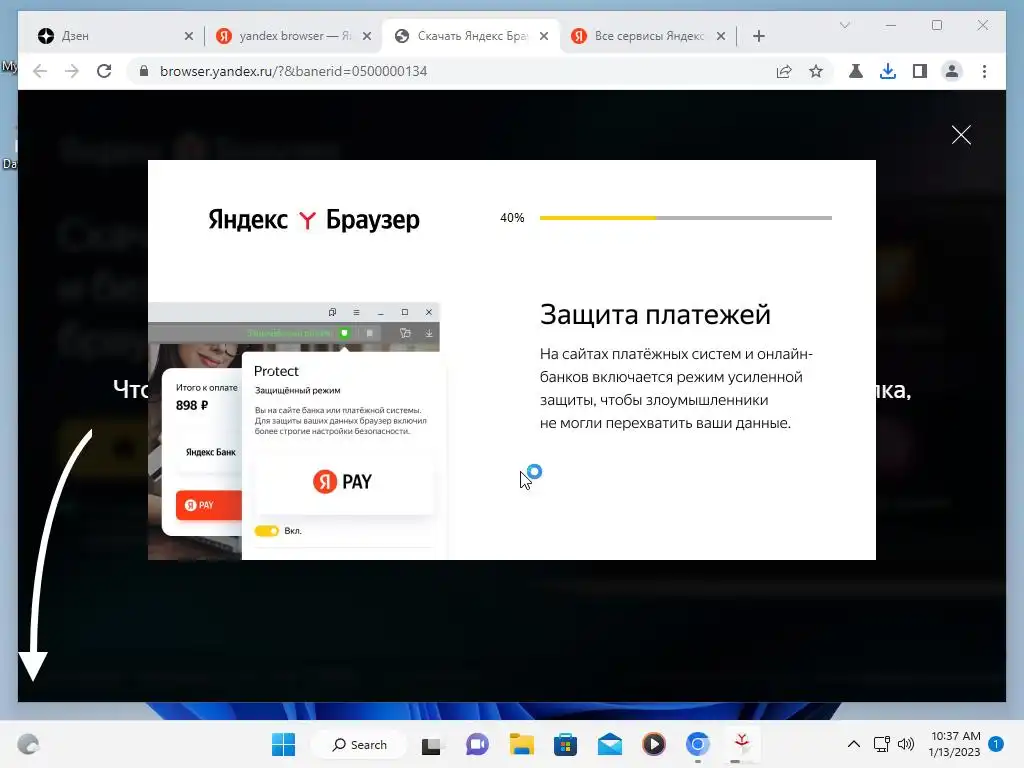Viewport: 1024px width, 768px height.
Task: Open the taskbar Search box
Action: pyautogui.click(x=359, y=744)
